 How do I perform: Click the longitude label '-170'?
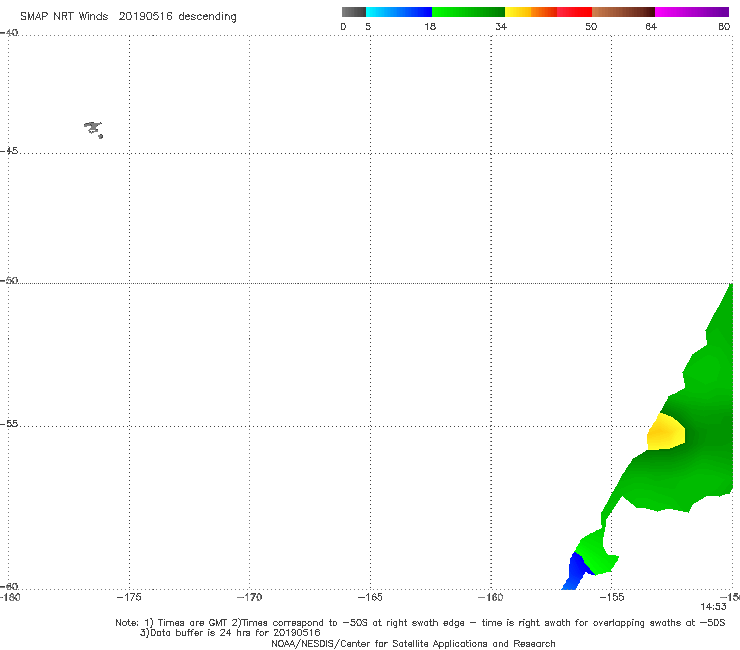point(249,598)
